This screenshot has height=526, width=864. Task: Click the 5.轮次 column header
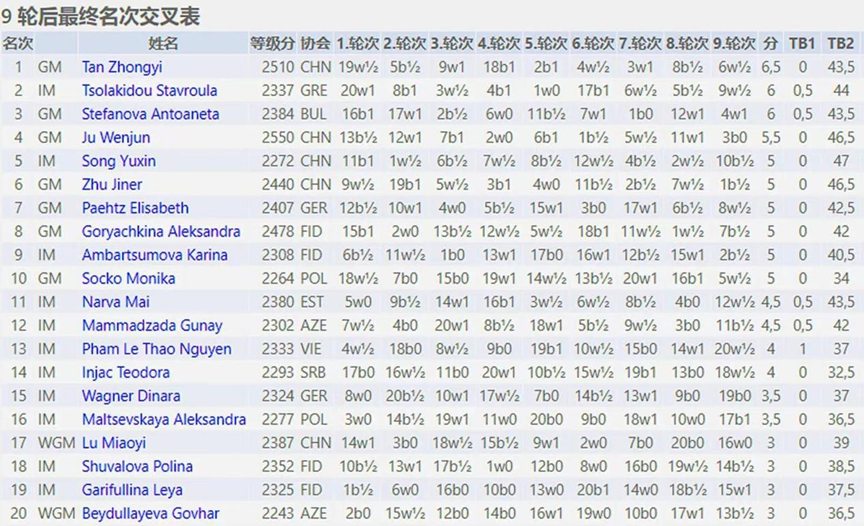pyautogui.click(x=546, y=44)
